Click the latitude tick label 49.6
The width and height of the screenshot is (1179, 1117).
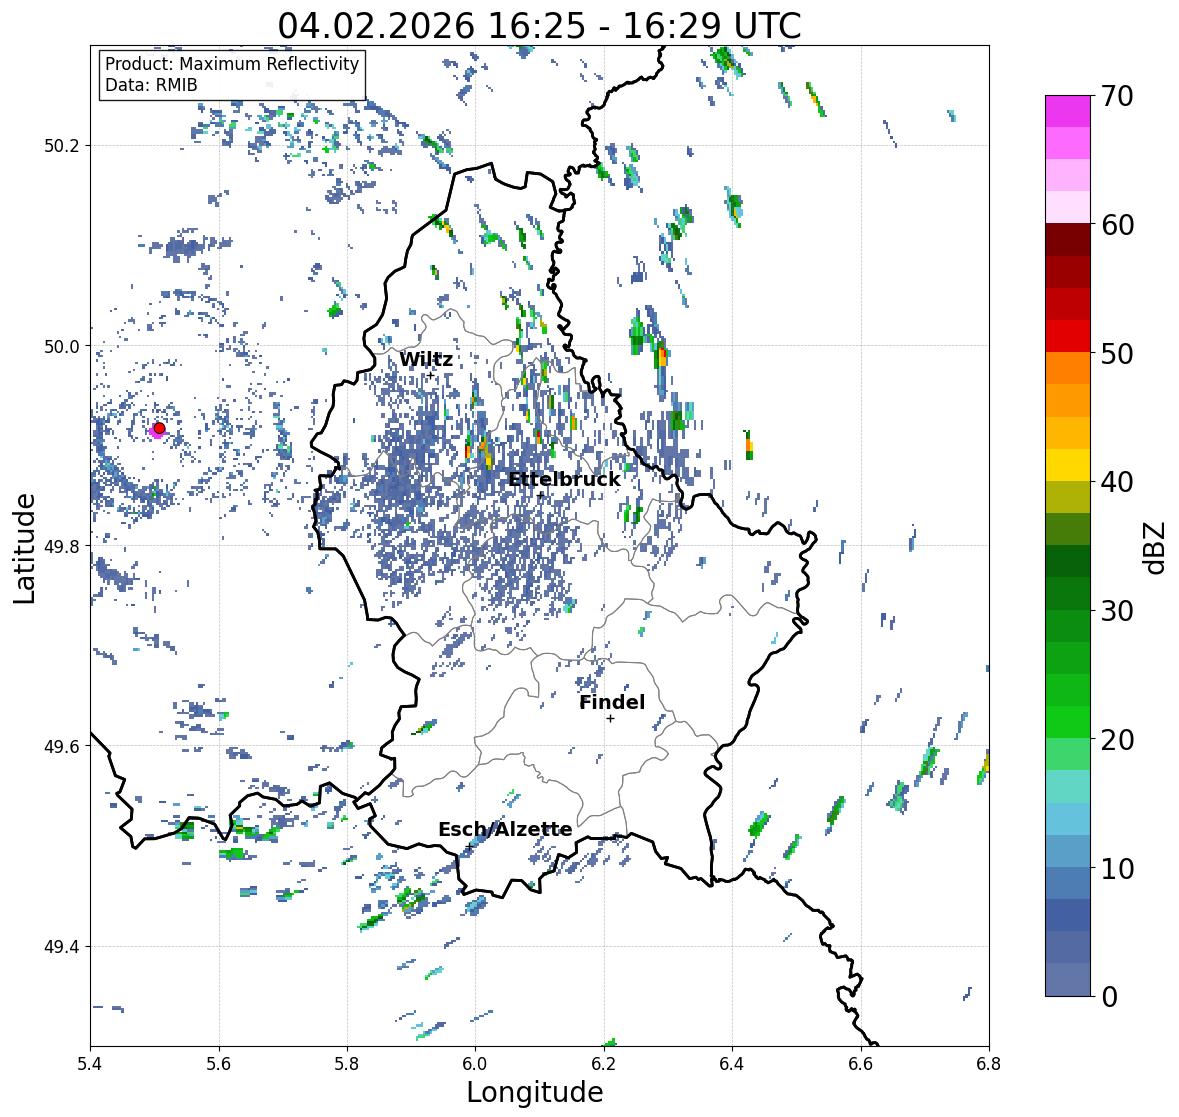click(x=61, y=746)
